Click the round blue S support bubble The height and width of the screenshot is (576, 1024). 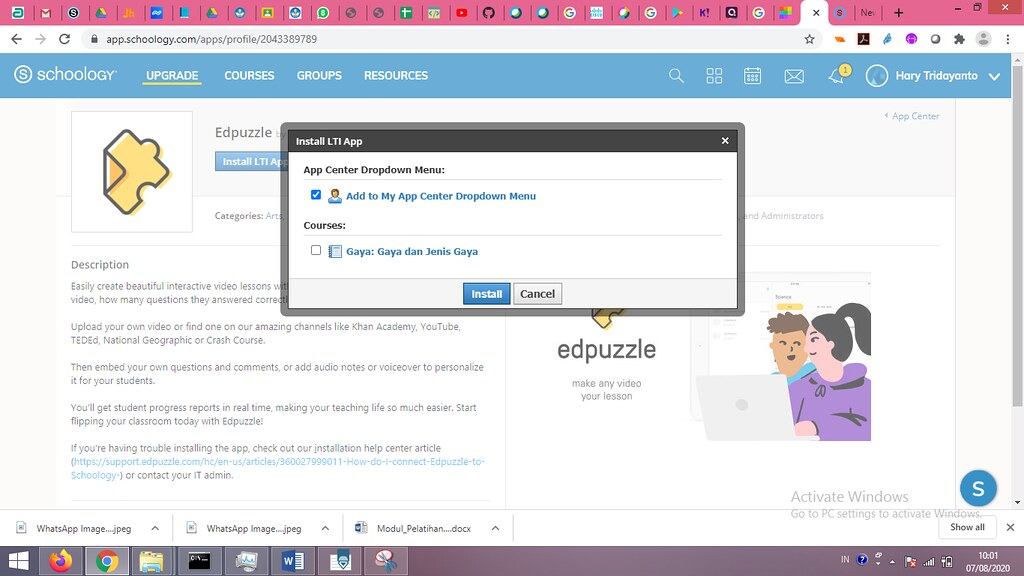click(x=978, y=488)
